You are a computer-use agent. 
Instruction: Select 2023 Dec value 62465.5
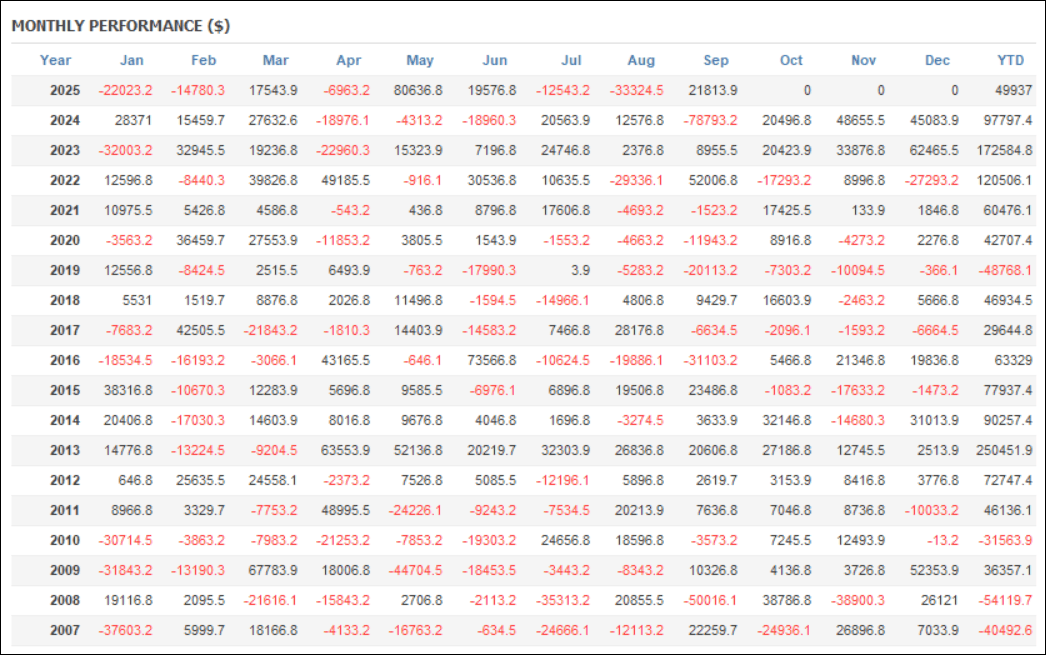pyautogui.click(x=933, y=152)
